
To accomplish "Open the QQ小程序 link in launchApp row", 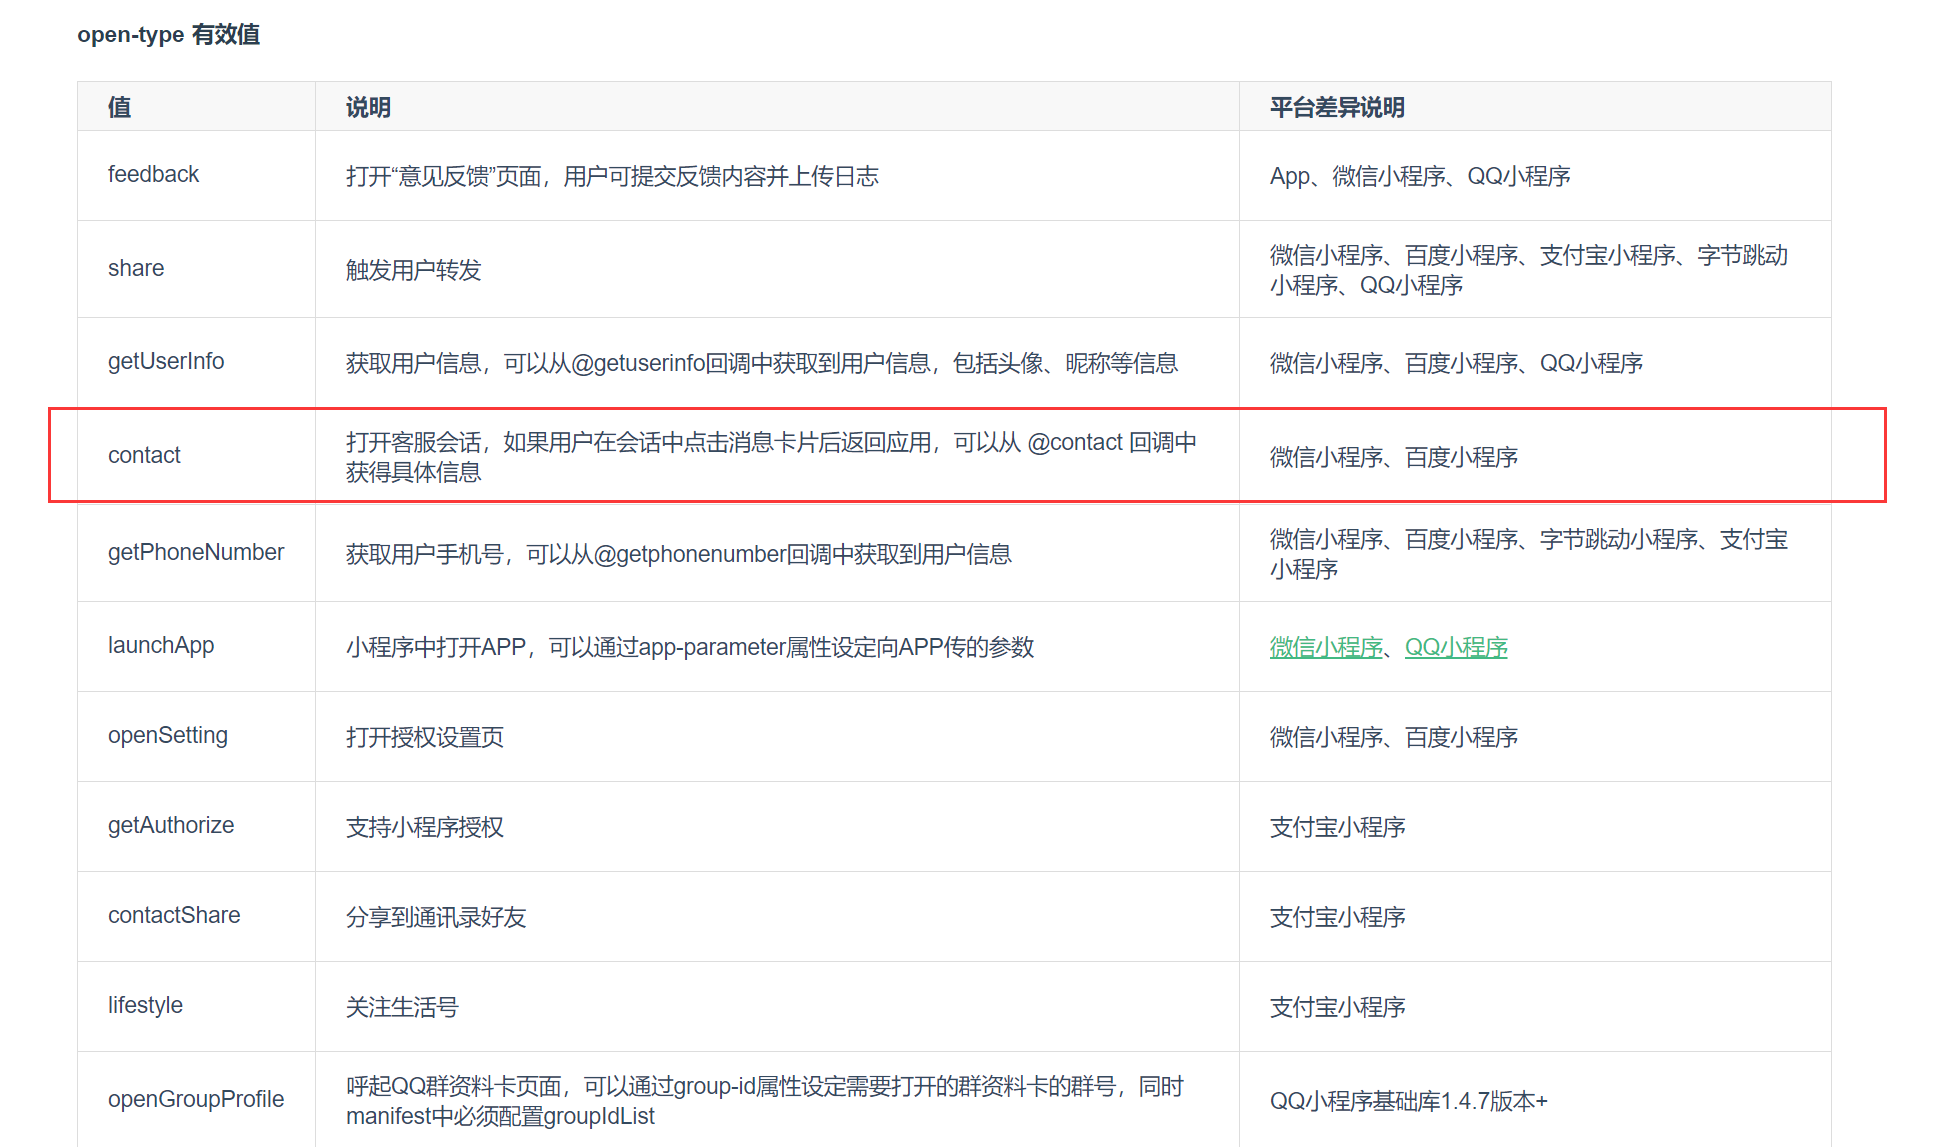I will (x=1456, y=647).
